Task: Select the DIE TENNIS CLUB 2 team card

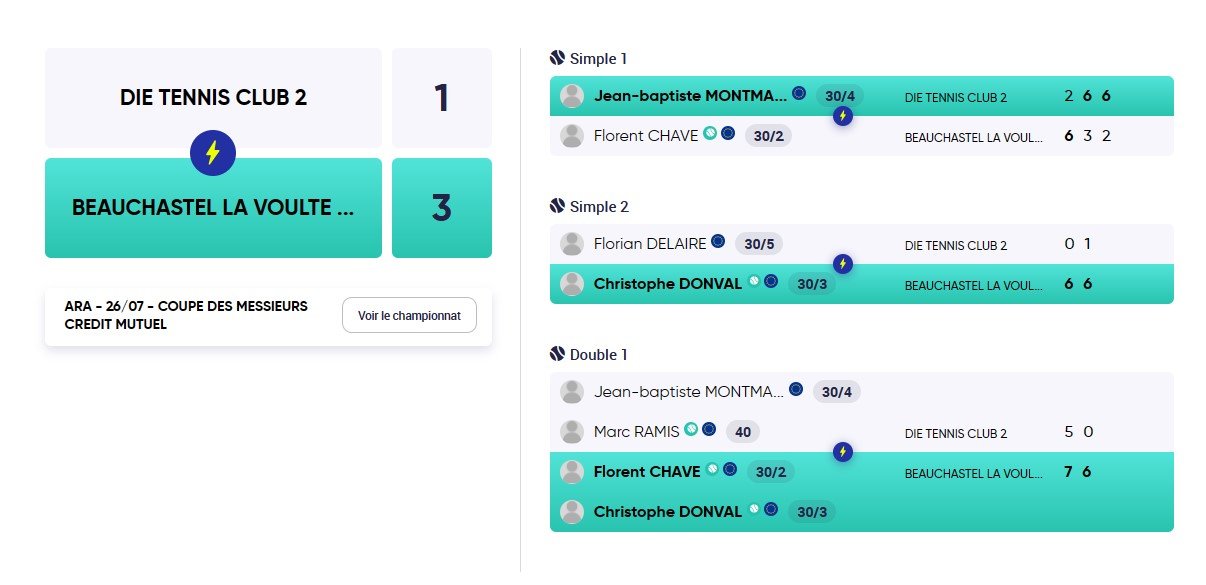Action: click(213, 98)
